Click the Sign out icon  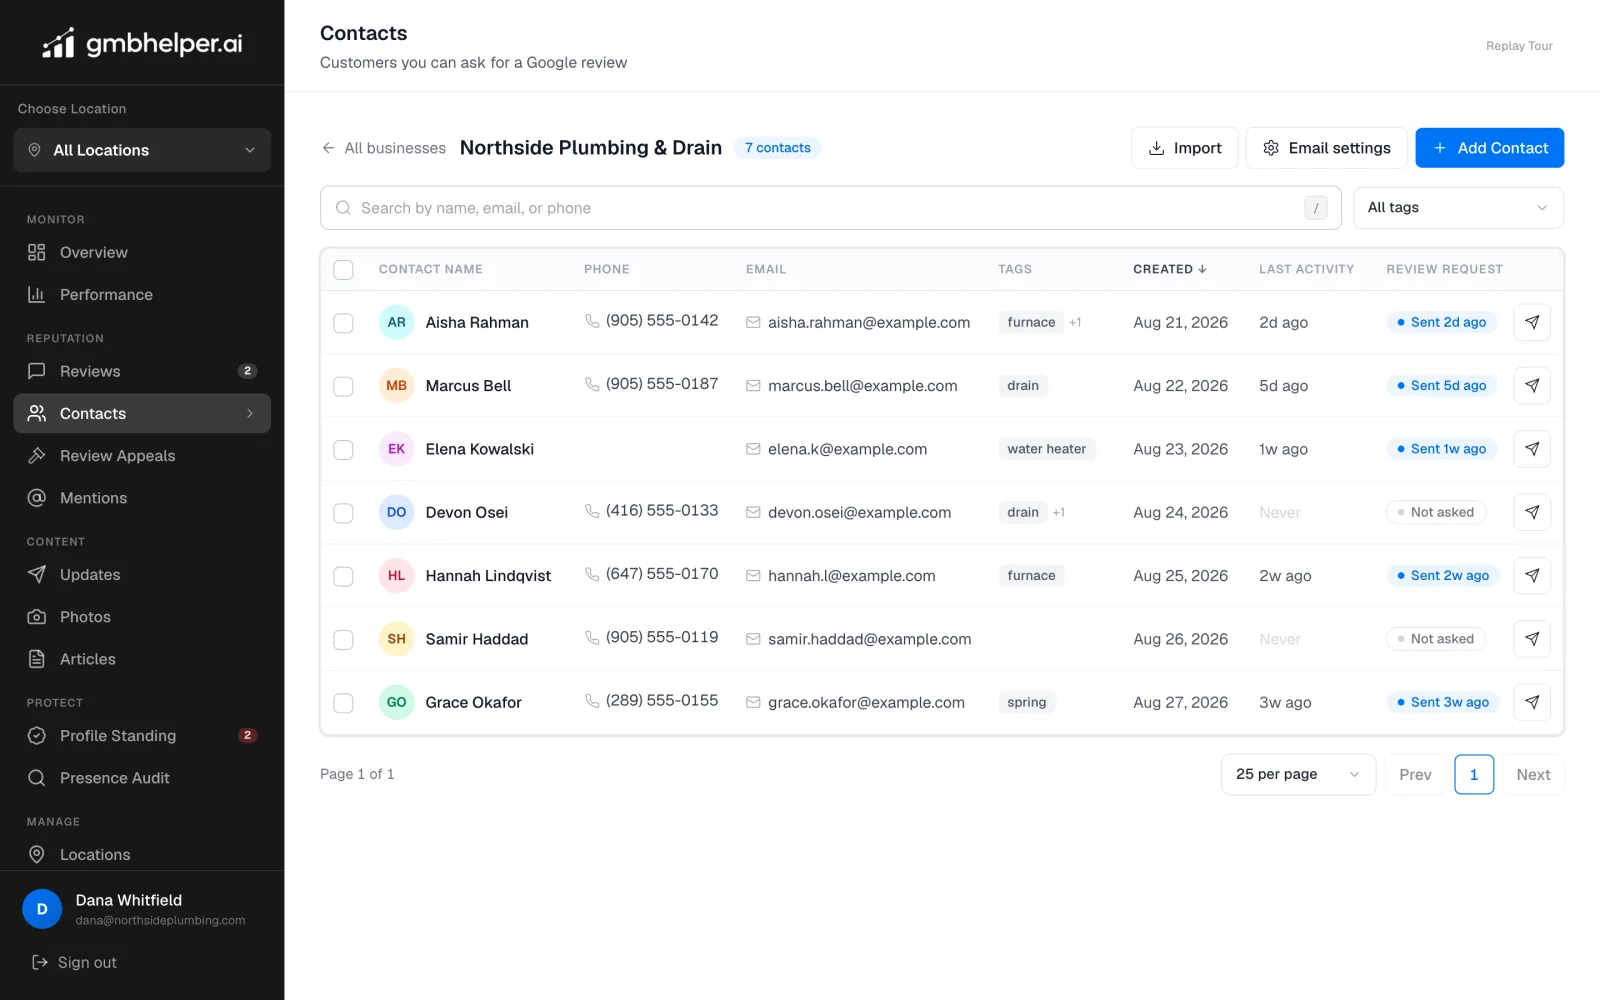40,962
